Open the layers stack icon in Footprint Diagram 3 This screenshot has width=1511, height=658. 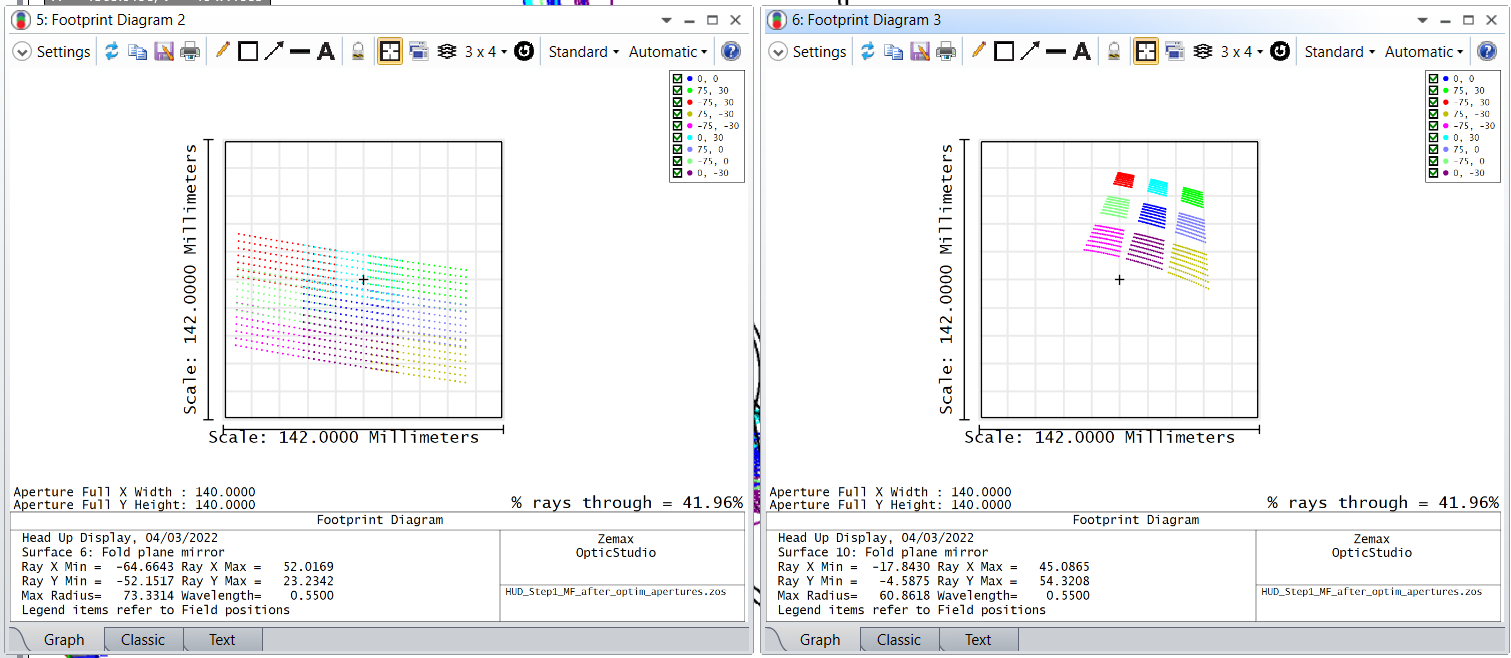(x=1203, y=52)
